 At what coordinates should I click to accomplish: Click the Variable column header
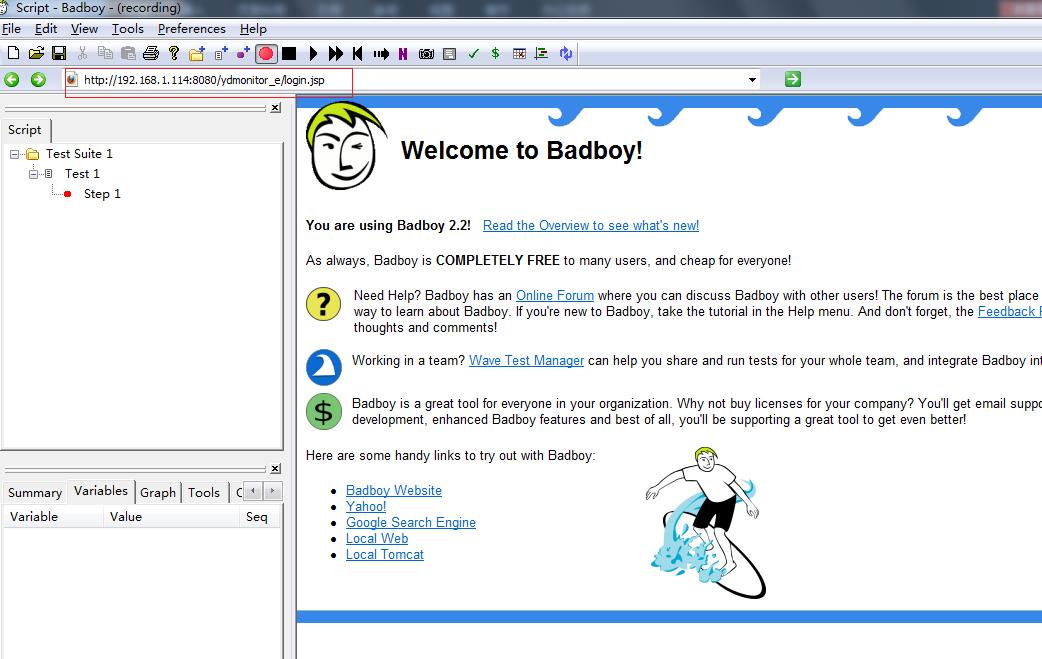(53, 516)
